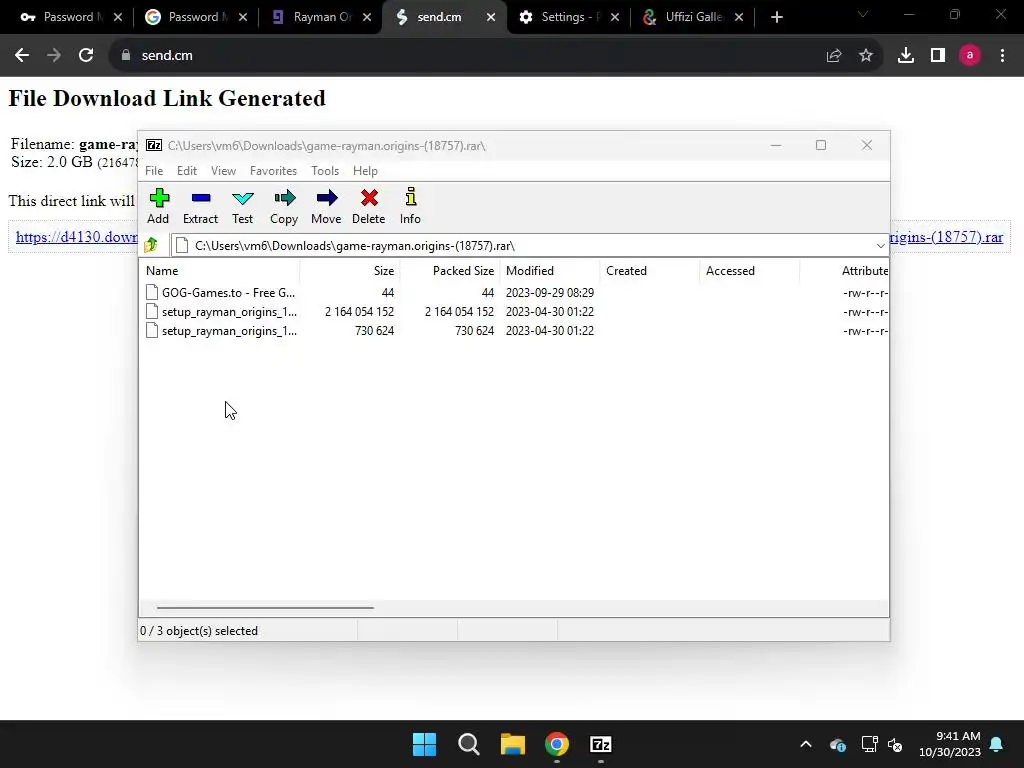This screenshot has height=768, width=1024.
Task: Select the file icon of GOG-Games.to entry
Action: pyautogui.click(x=152, y=293)
